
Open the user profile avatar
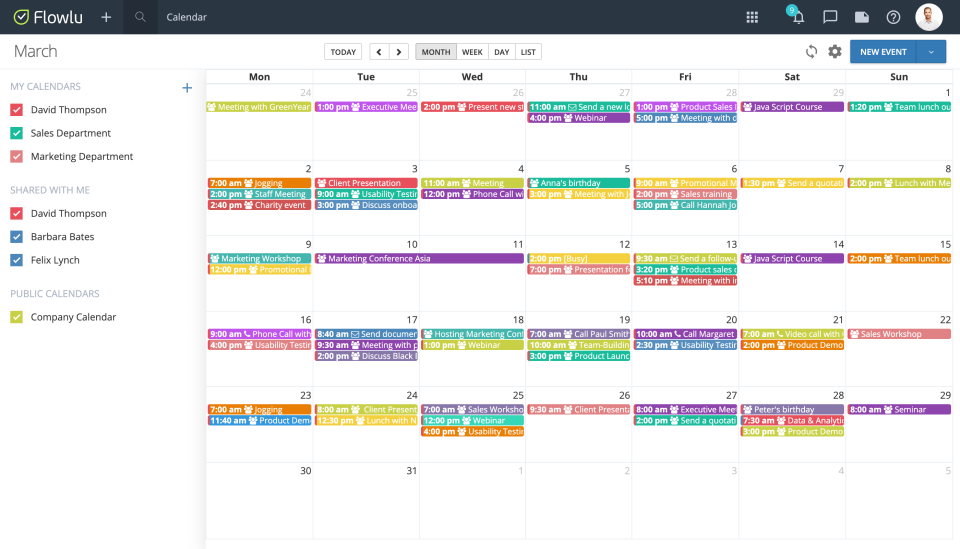tap(929, 17)
